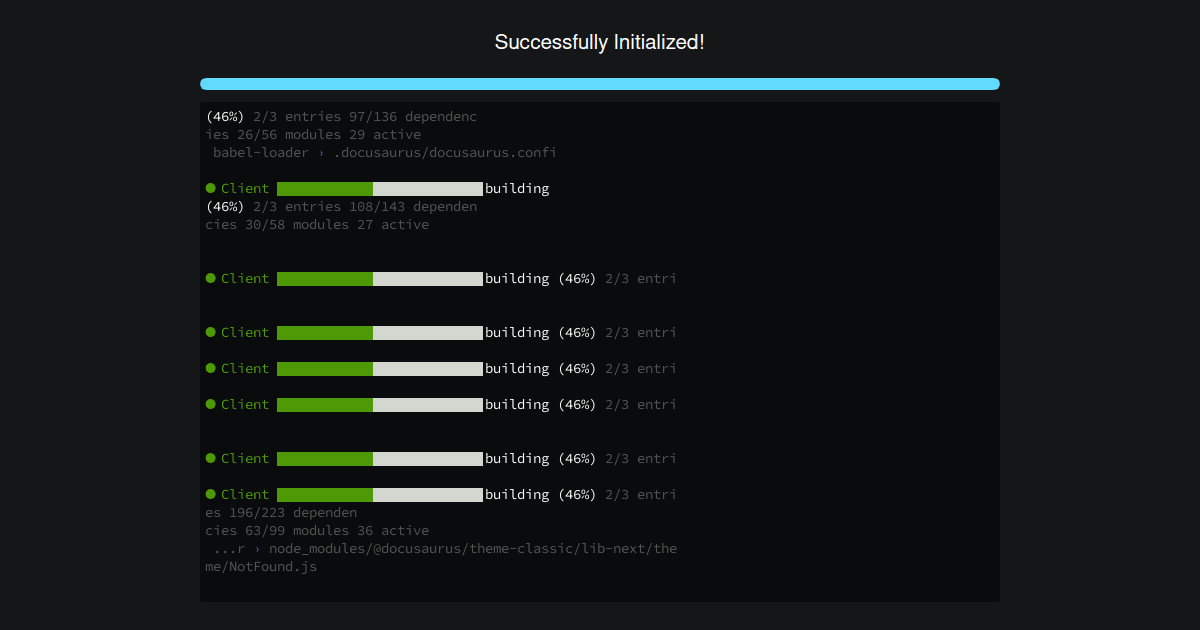Screen dimensions: 1200x630
Task: Click green filled part of last Client progress bar
Action: point(325,495)
